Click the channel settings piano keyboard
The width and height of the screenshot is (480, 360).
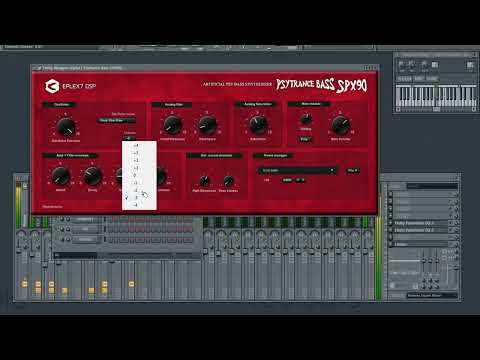coord(436,96)
